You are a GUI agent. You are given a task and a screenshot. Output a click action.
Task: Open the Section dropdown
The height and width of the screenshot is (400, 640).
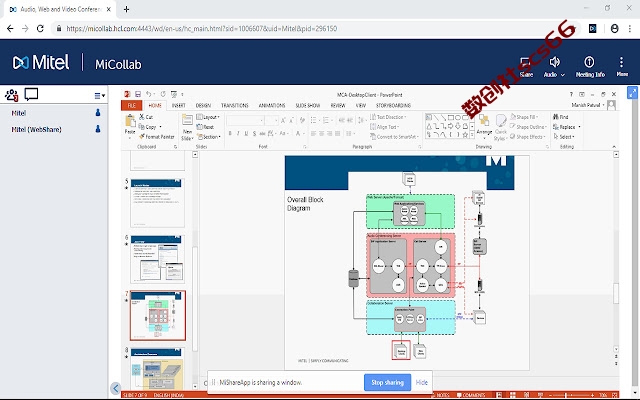tap(209, 137)
